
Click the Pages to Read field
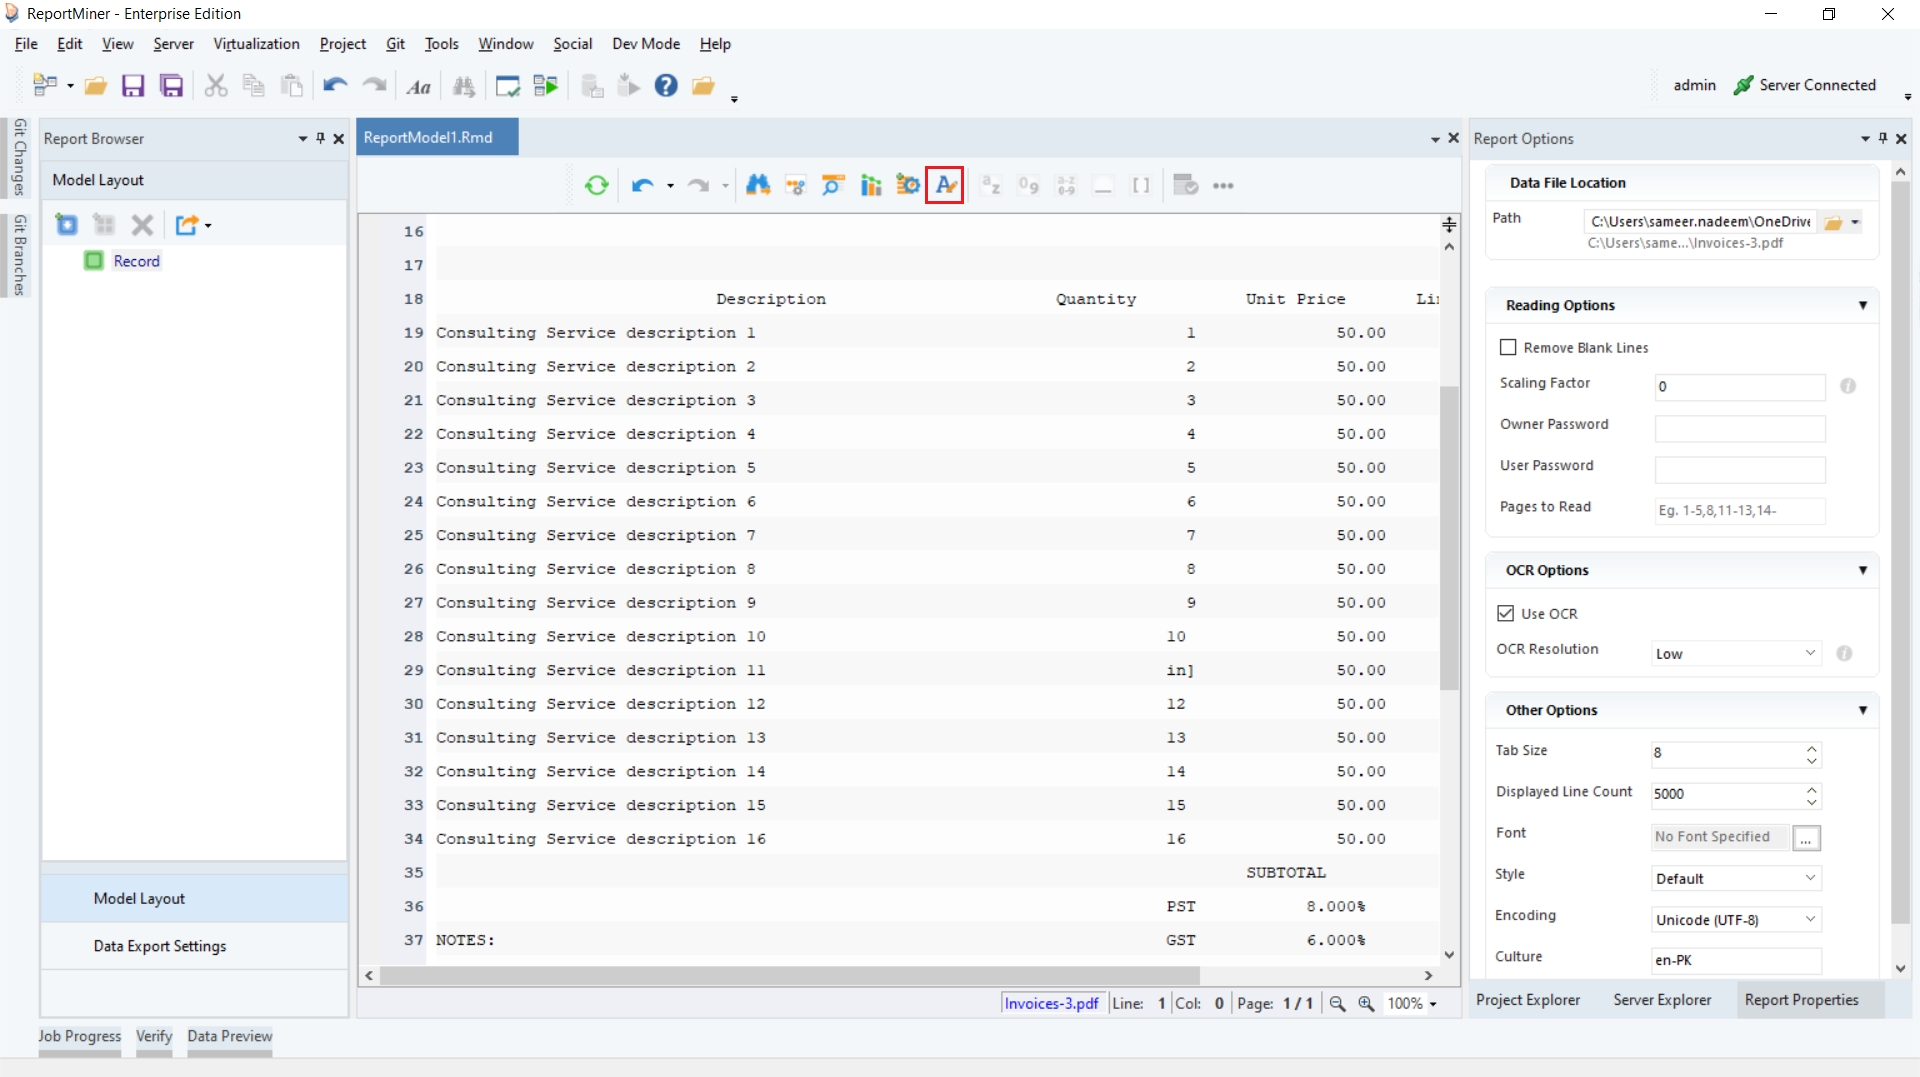coord(1739,510)
